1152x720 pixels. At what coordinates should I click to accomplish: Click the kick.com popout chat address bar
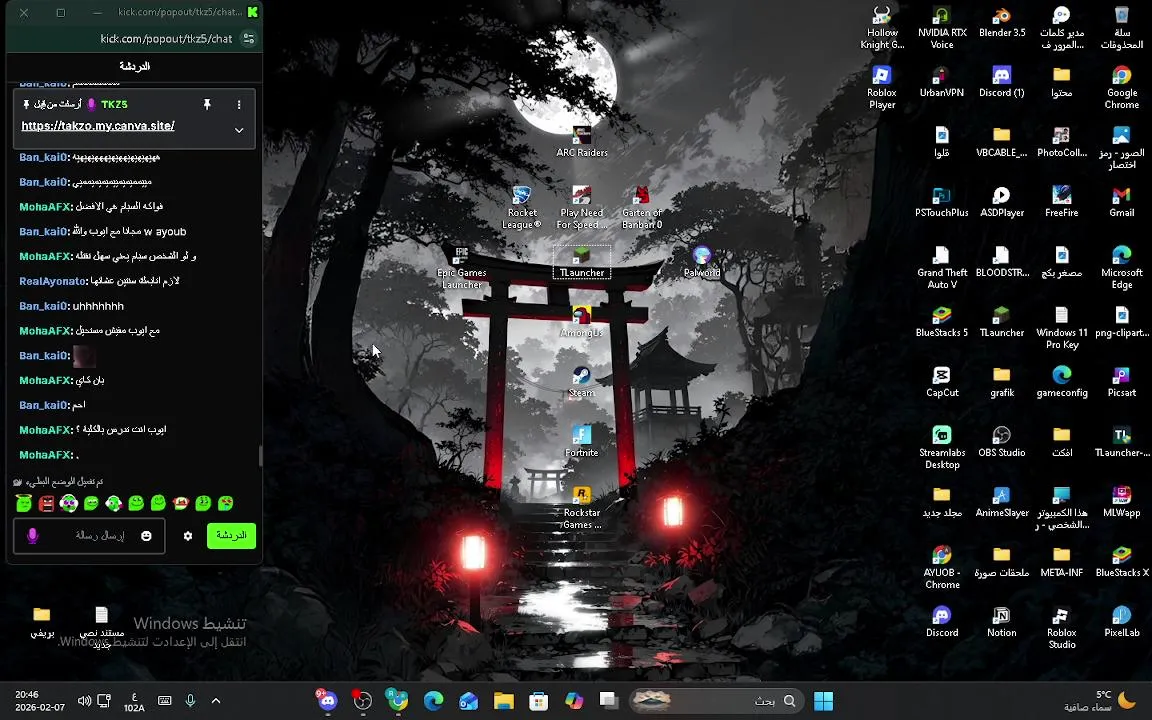point(166,38)
